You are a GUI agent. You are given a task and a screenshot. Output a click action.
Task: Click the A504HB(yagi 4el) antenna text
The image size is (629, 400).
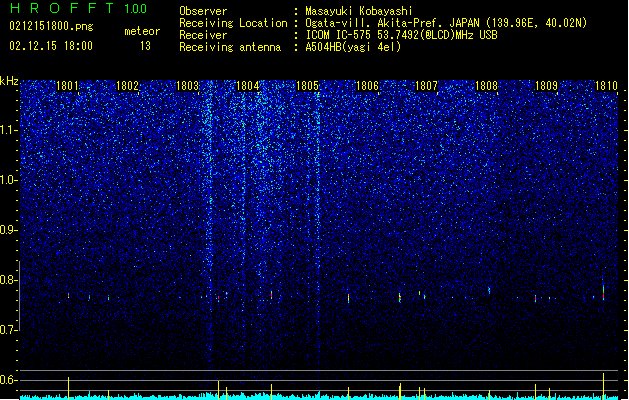[353, 47]
